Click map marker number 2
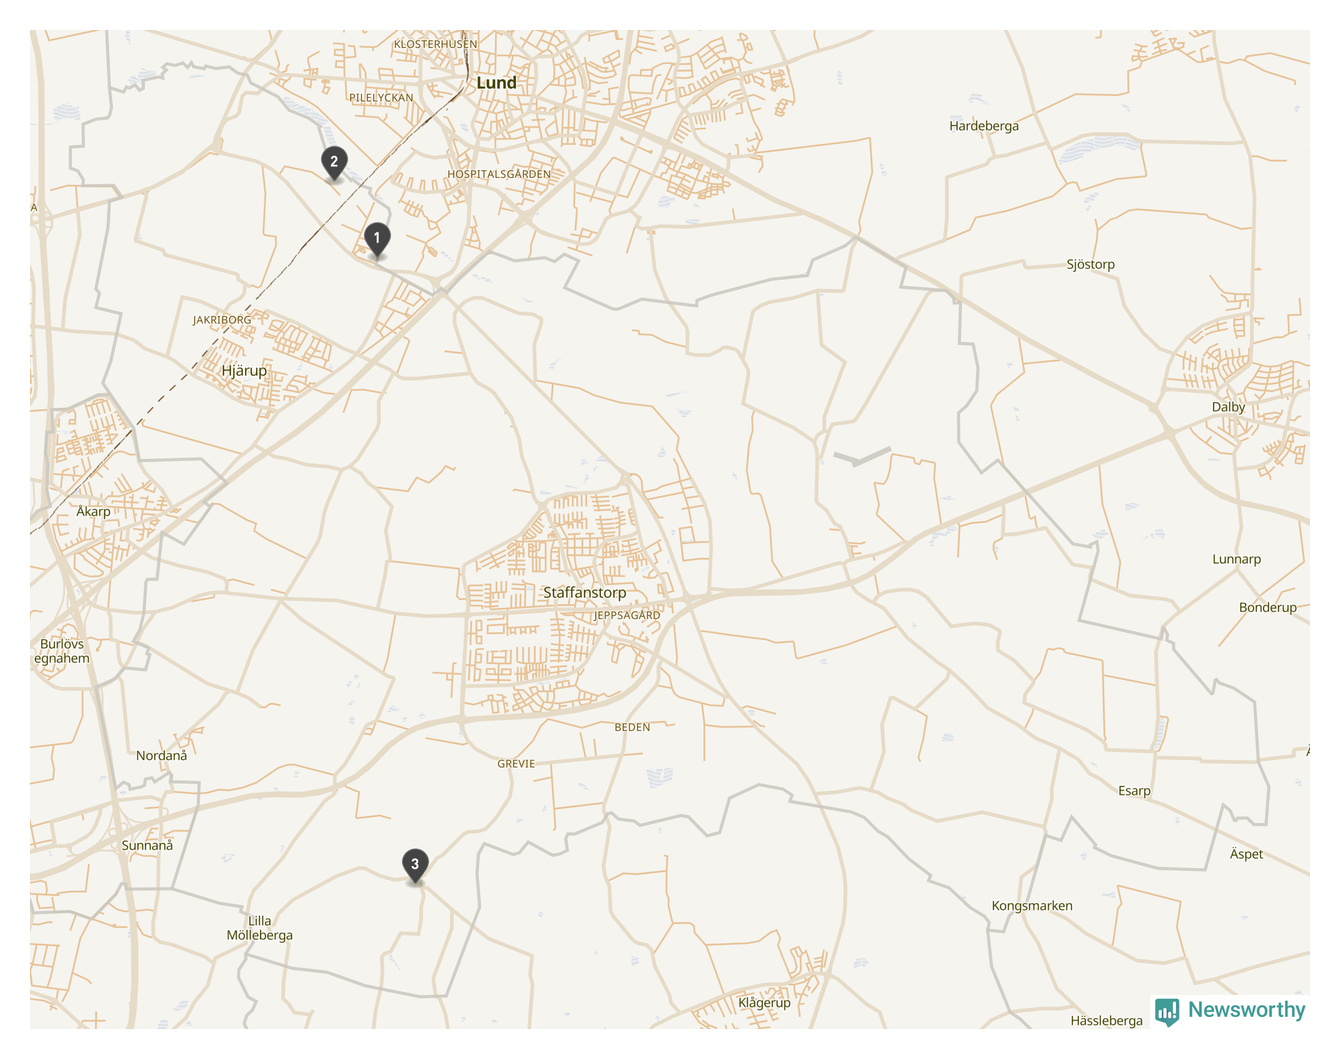1340x1059 pixels. click(x=334, y=163)
